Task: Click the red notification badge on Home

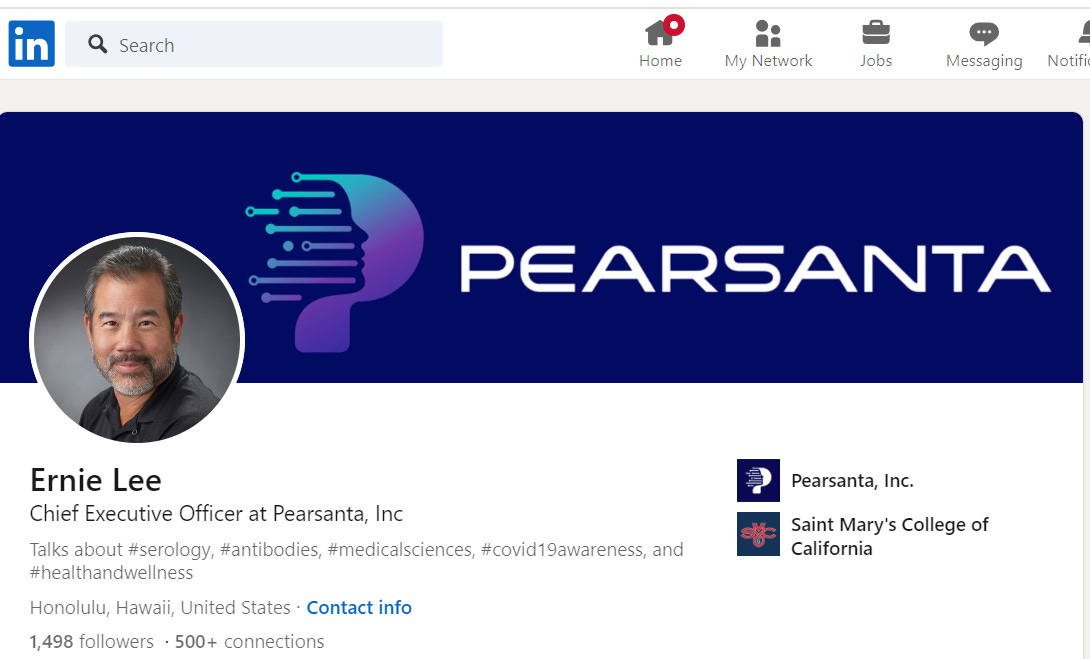Action: point(674,25)
